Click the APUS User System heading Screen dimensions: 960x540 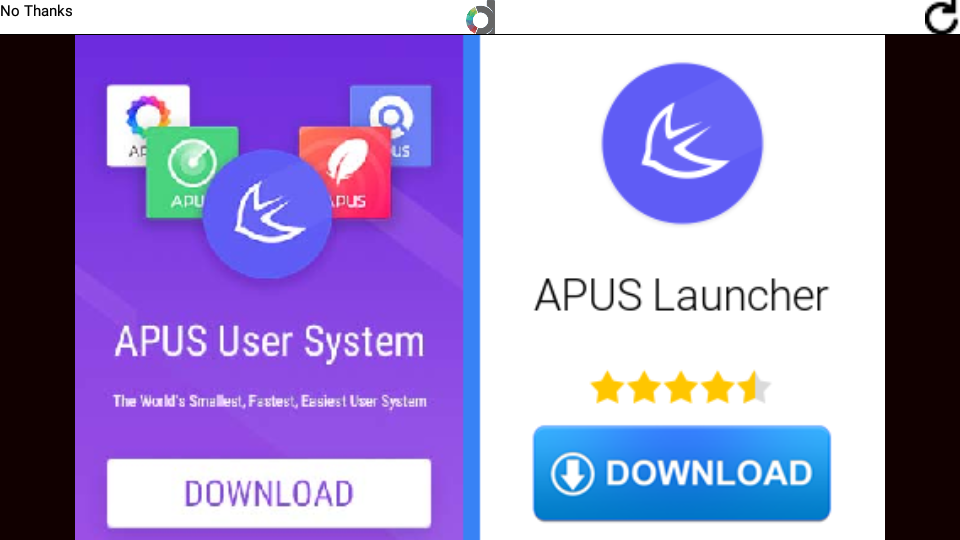(x=269, y=341)
